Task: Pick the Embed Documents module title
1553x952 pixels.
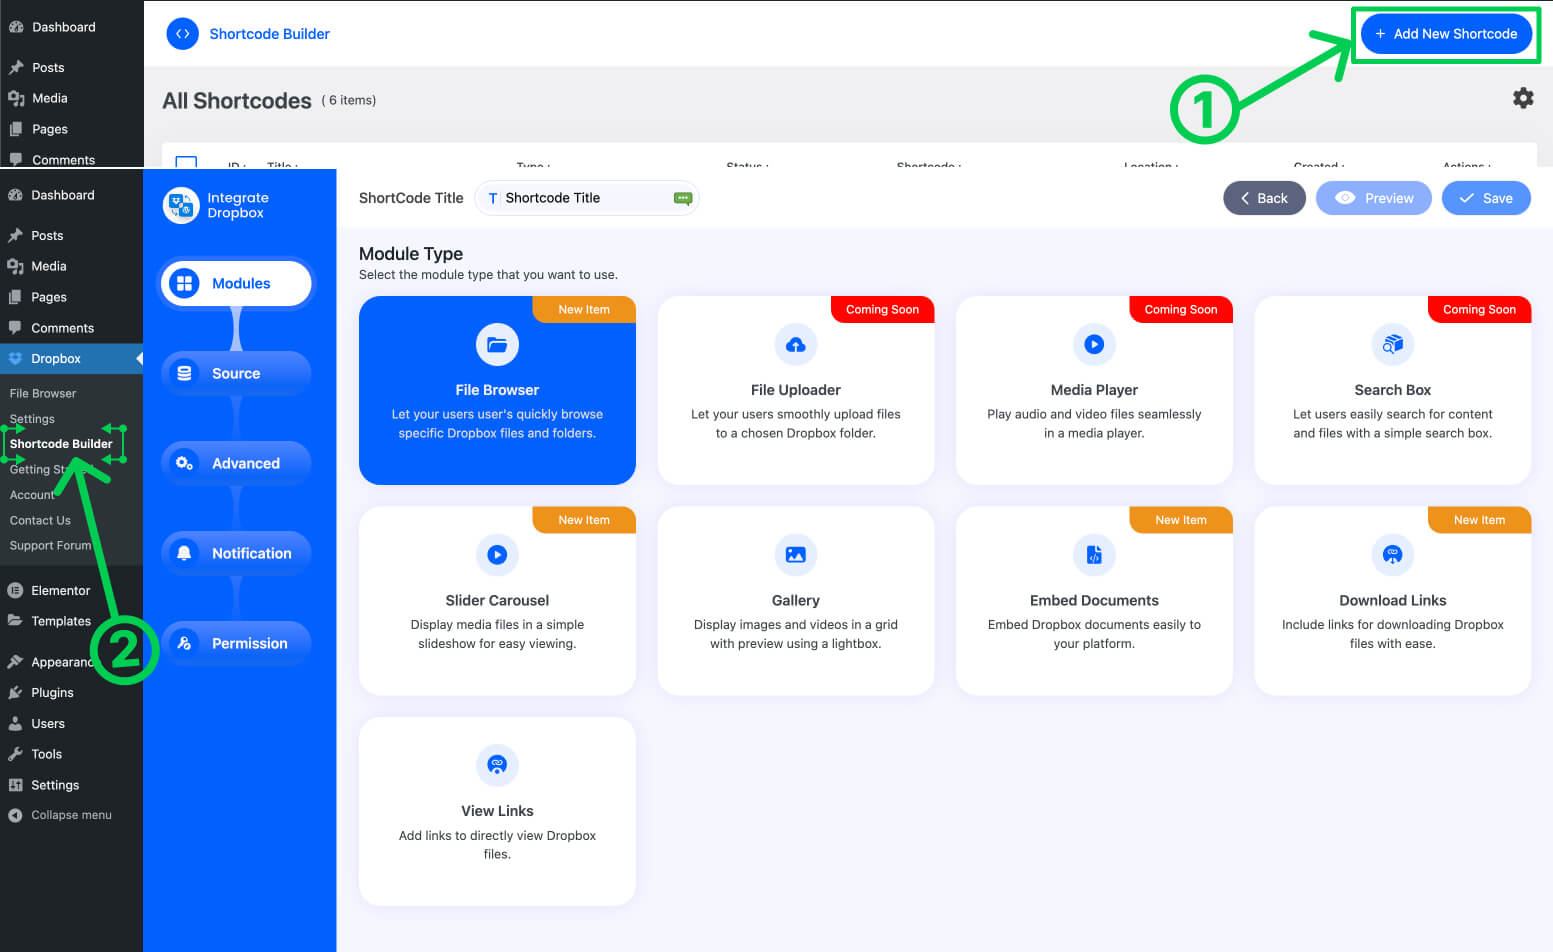Action: pyautogui.click(x=1094, y=600)
